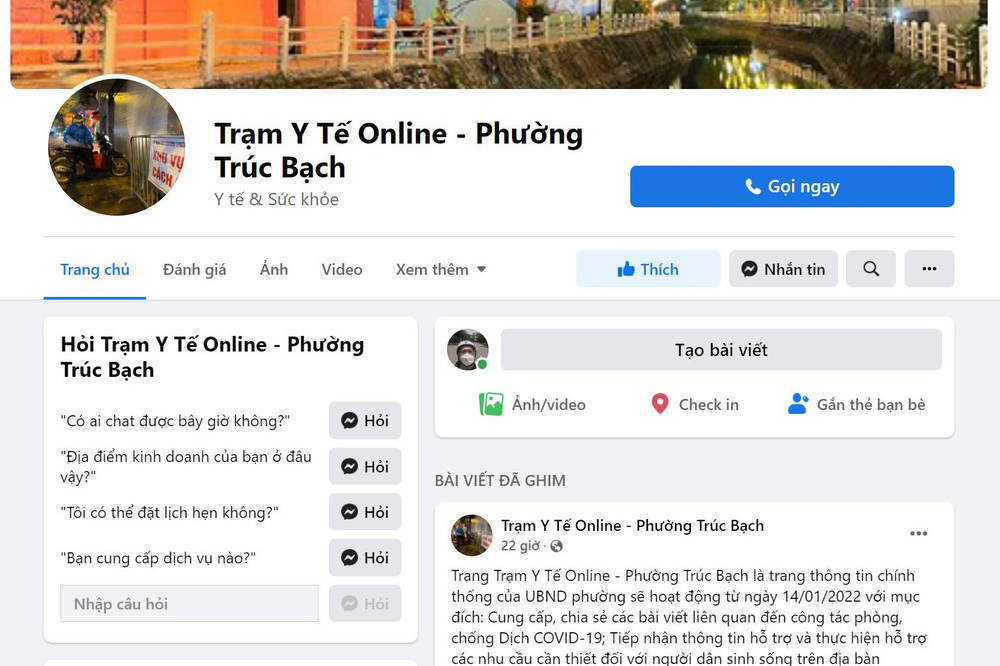The width and height of the screenshot is (1000, 666).
Task: Select the Video tab
Action: (x=342, y=269)
